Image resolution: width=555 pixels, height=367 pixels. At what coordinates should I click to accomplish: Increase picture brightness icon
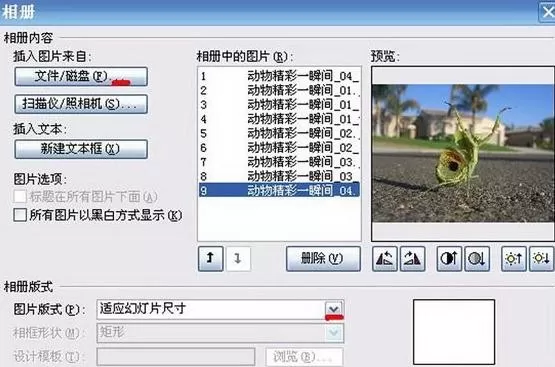[514, 259]
